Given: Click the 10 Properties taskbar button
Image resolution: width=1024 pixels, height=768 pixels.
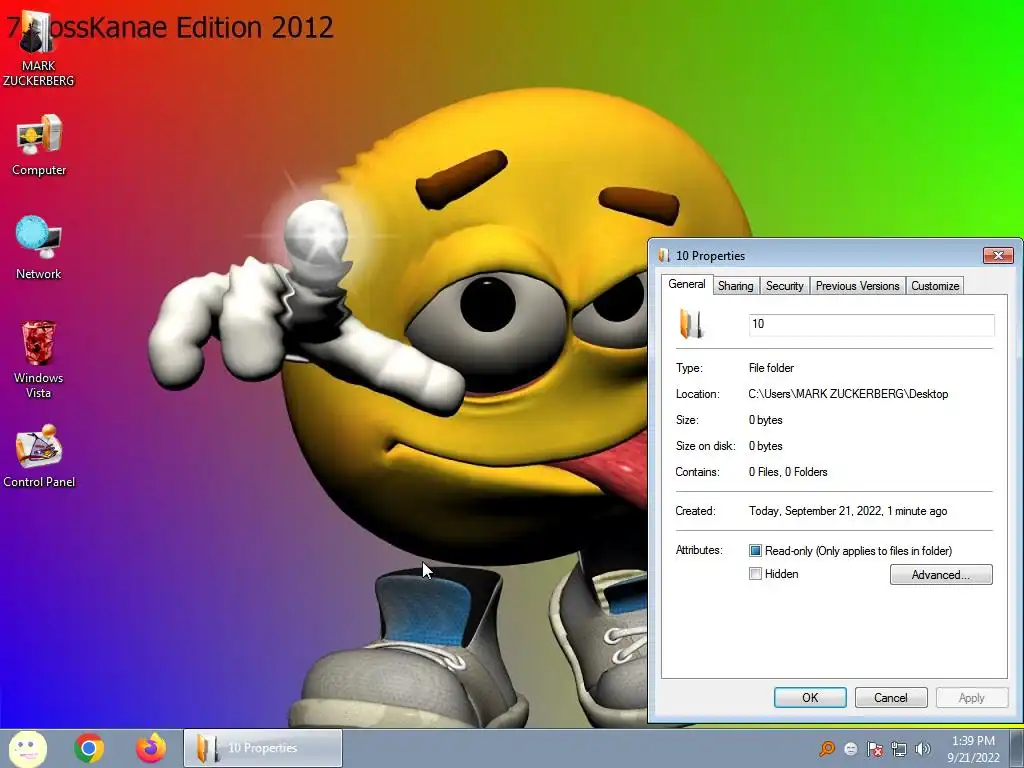Looking at the screenshot, I should pos(263,748).
